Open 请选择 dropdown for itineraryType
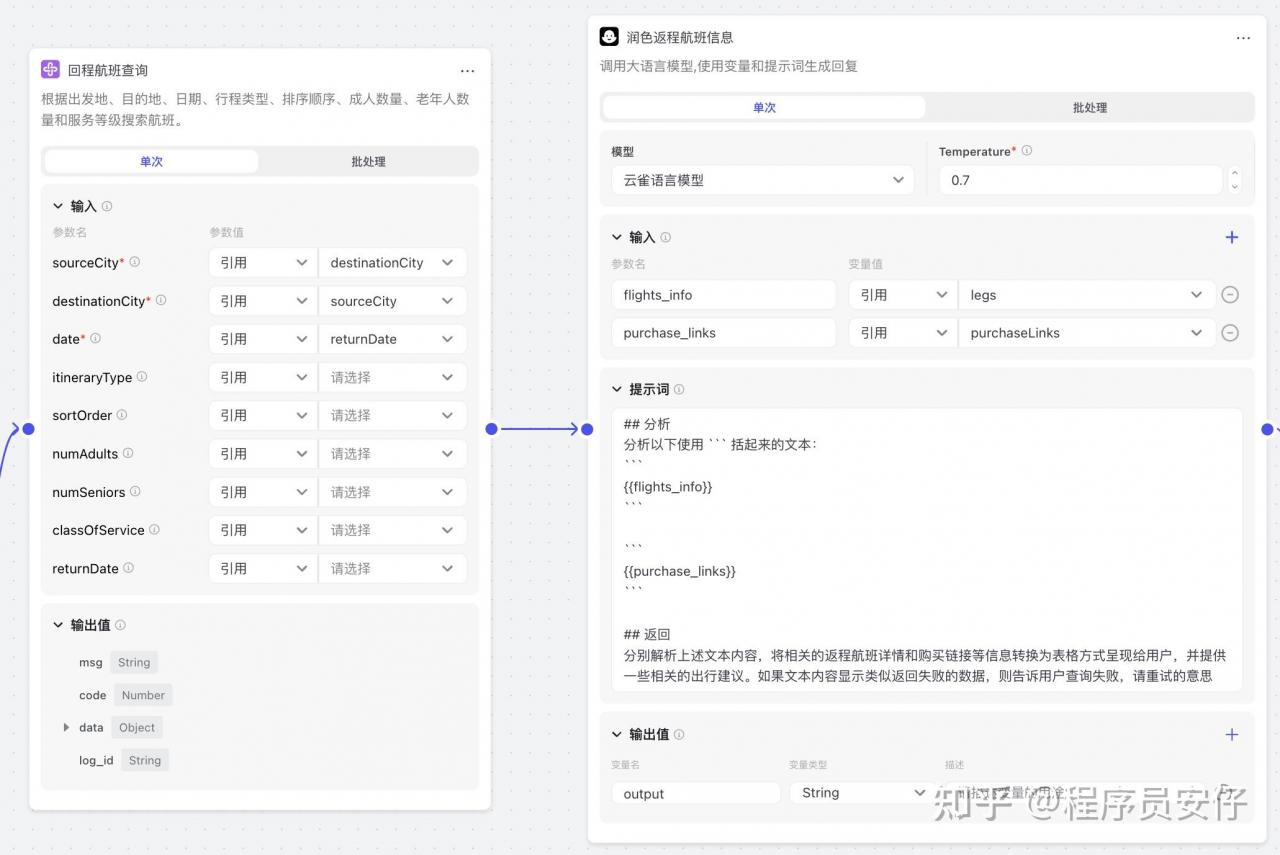This screenshot has width=1280, height=855. pos(392,377)
